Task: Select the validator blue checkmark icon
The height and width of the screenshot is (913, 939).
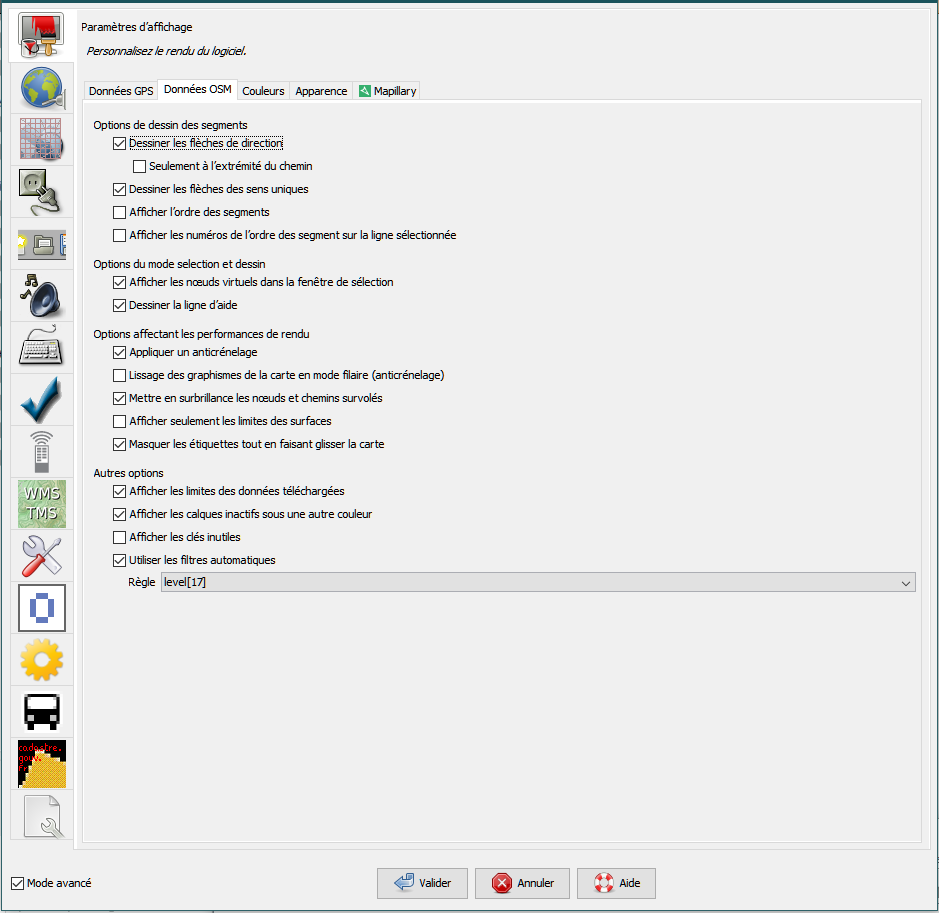Action: coord(42,400)
